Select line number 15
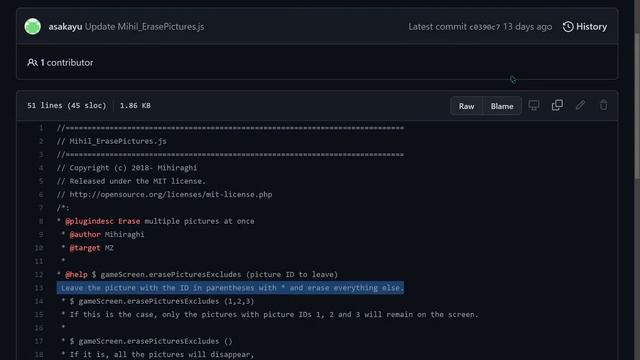Image resolution: width=640 pixels, height=360 pixels. 39,315
